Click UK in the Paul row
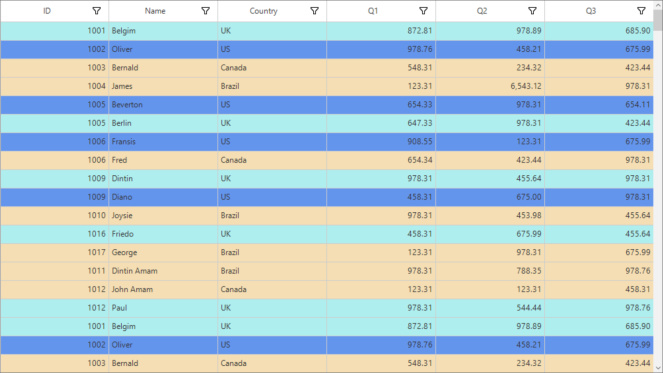The height and width of the screenshot is (373, 663). click(226, 308)
